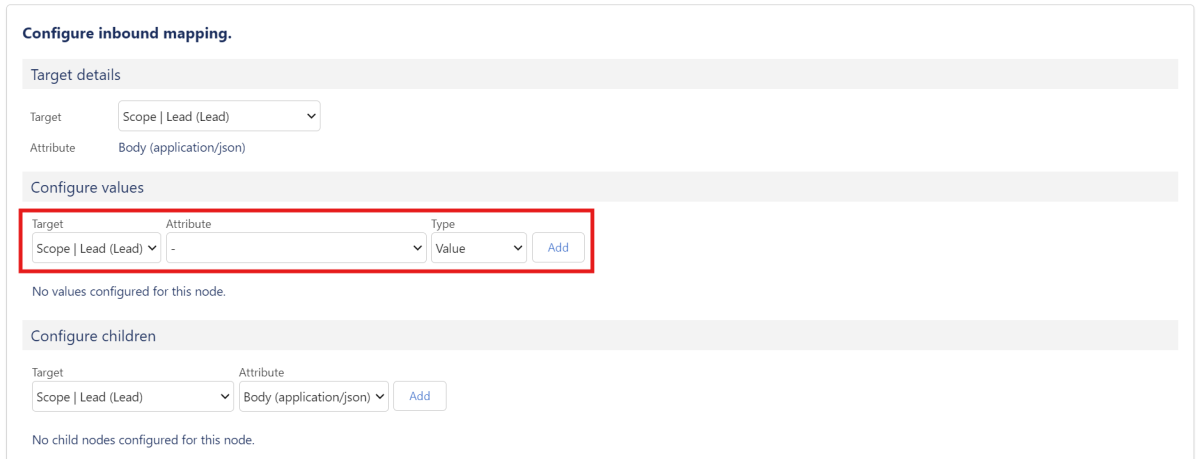Click the Attribute label in Target details
This screenshot has width=1200, height=459.
click(53, 148)
